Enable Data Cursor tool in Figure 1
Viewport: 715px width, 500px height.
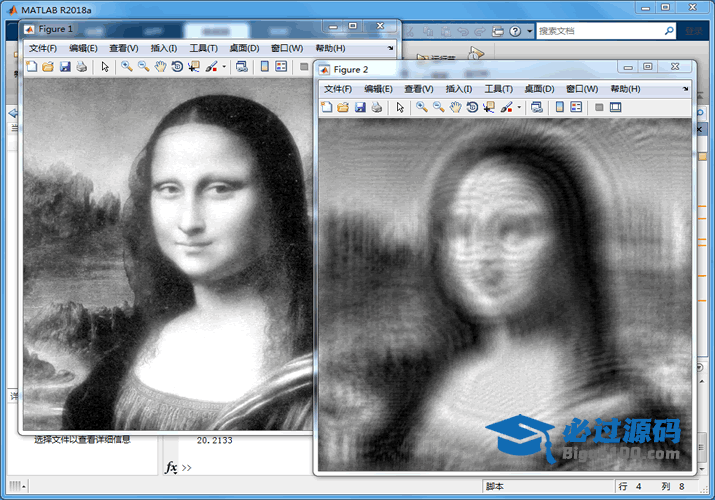194,67
